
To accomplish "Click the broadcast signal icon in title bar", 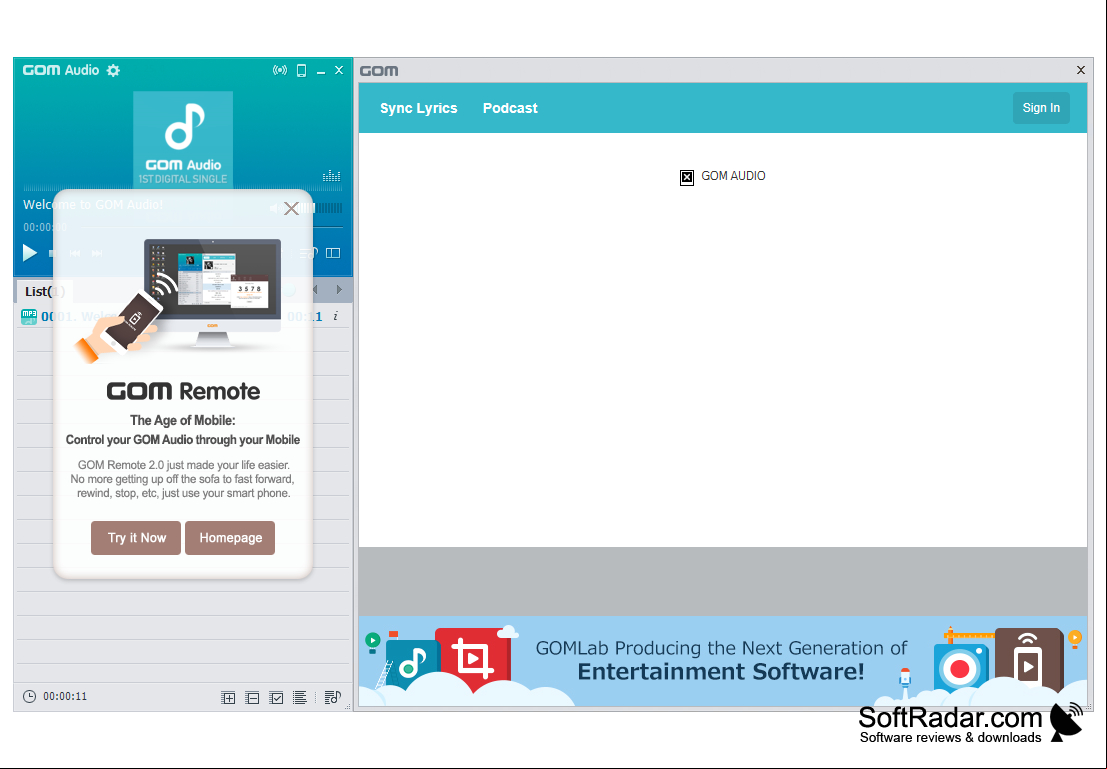I will click(x=280, y=70).
